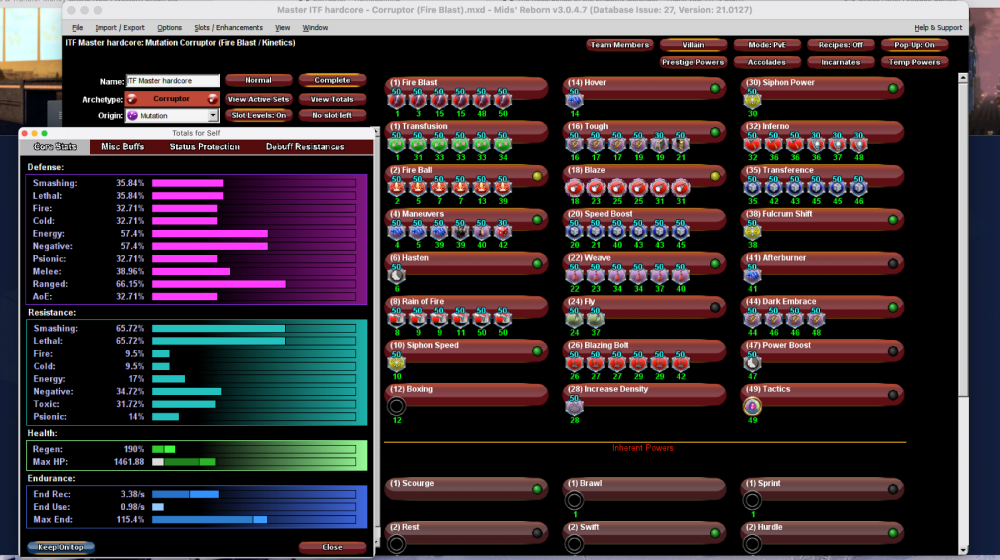The image size is (1000, 560).
Task: Click previous archetype arrow beside Corruptor
Action: coord(132,99)
